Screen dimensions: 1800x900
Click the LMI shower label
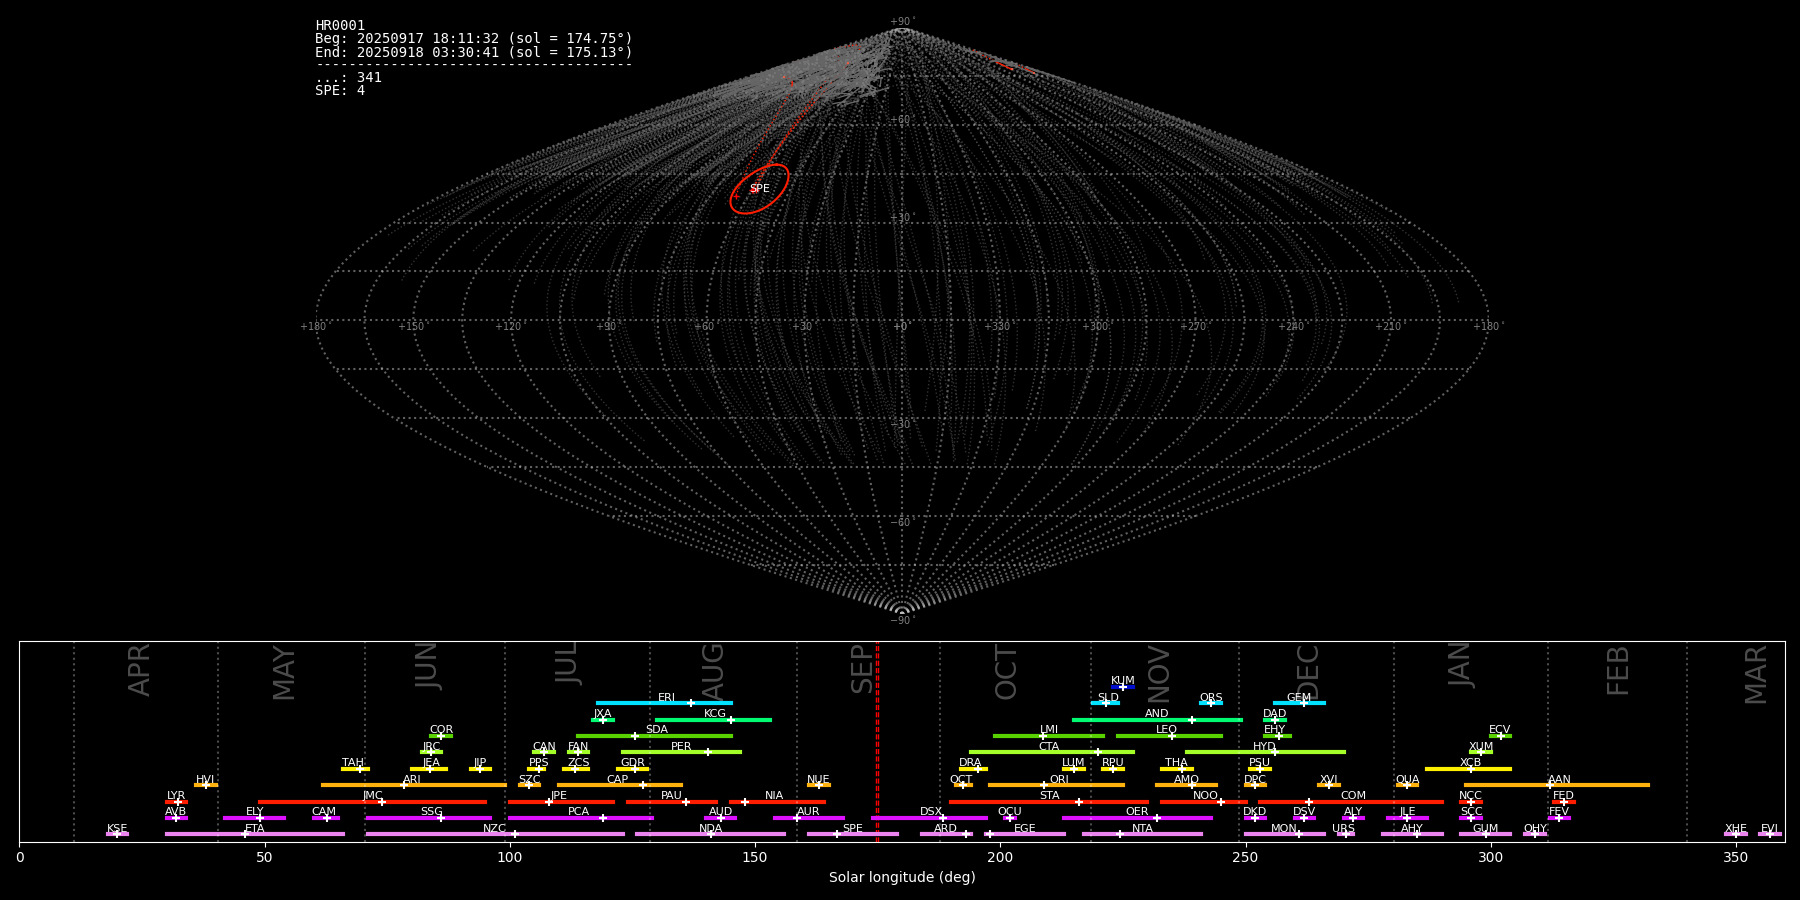(1049, 729)
